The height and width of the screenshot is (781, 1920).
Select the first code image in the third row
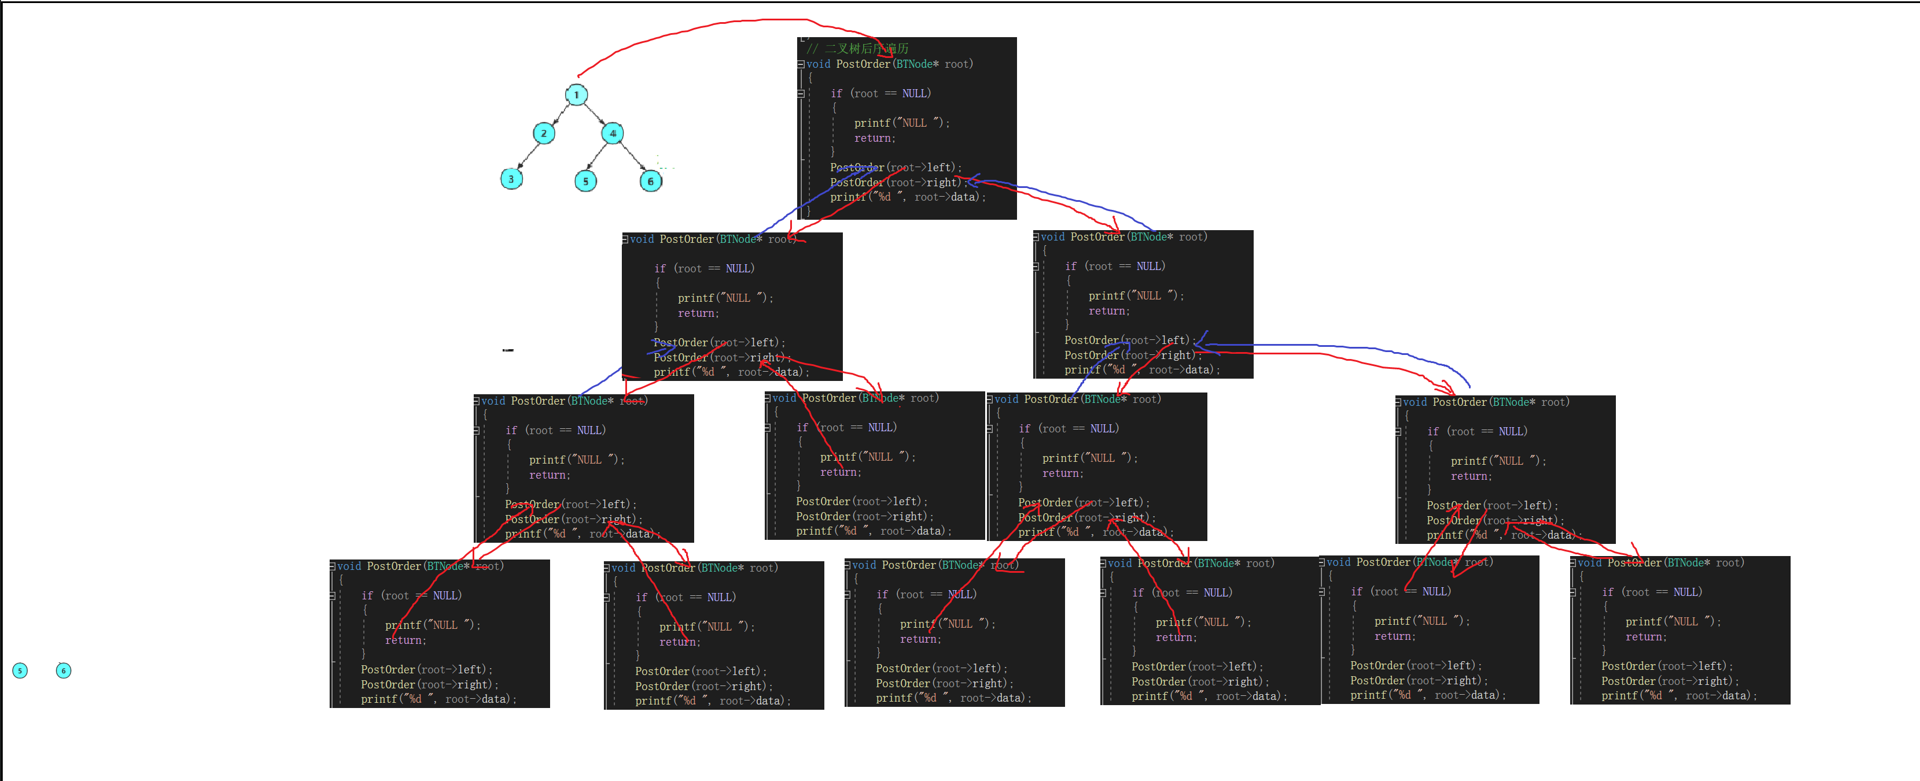(x=584, y=468)
